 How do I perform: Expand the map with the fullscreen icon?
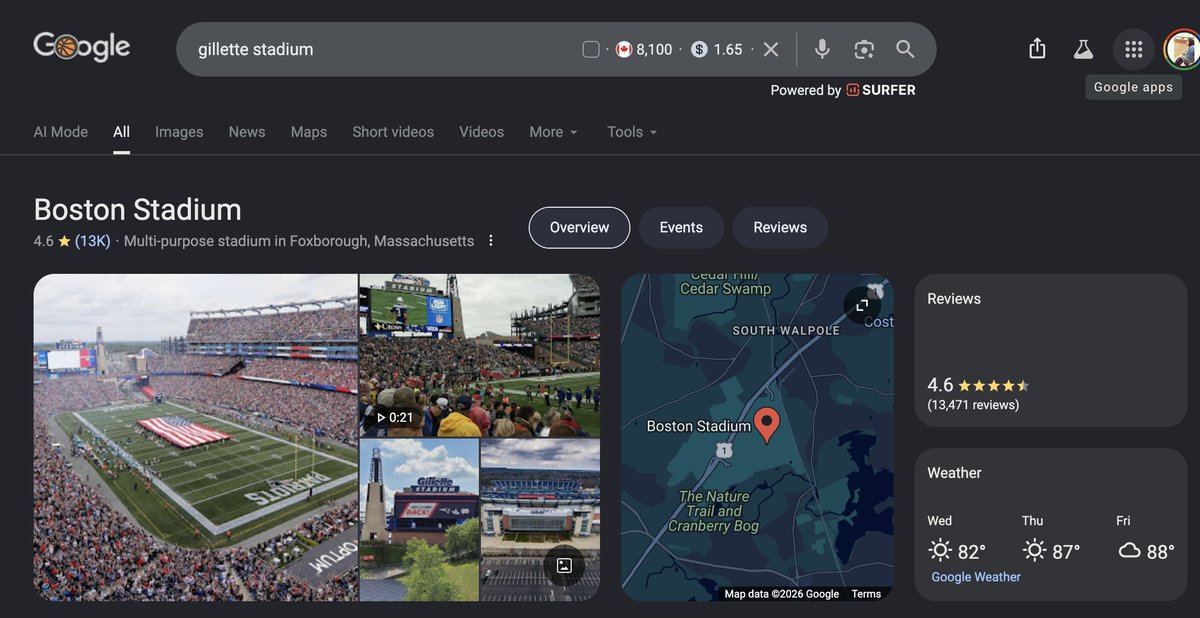pos(862,306)
